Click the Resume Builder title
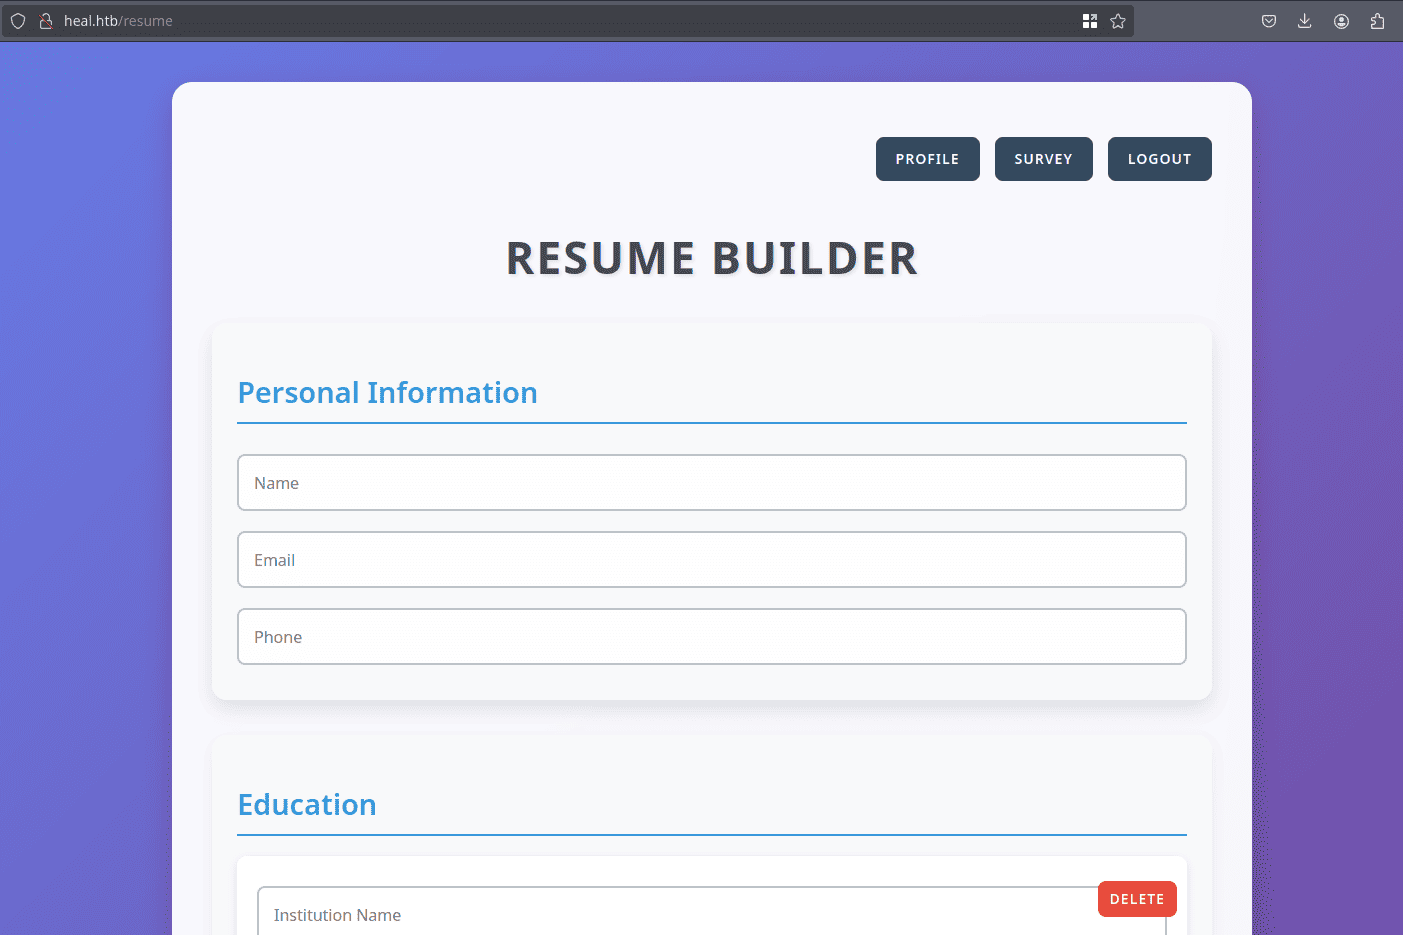This screenshot has height=935, width=1403. (711, 259)
